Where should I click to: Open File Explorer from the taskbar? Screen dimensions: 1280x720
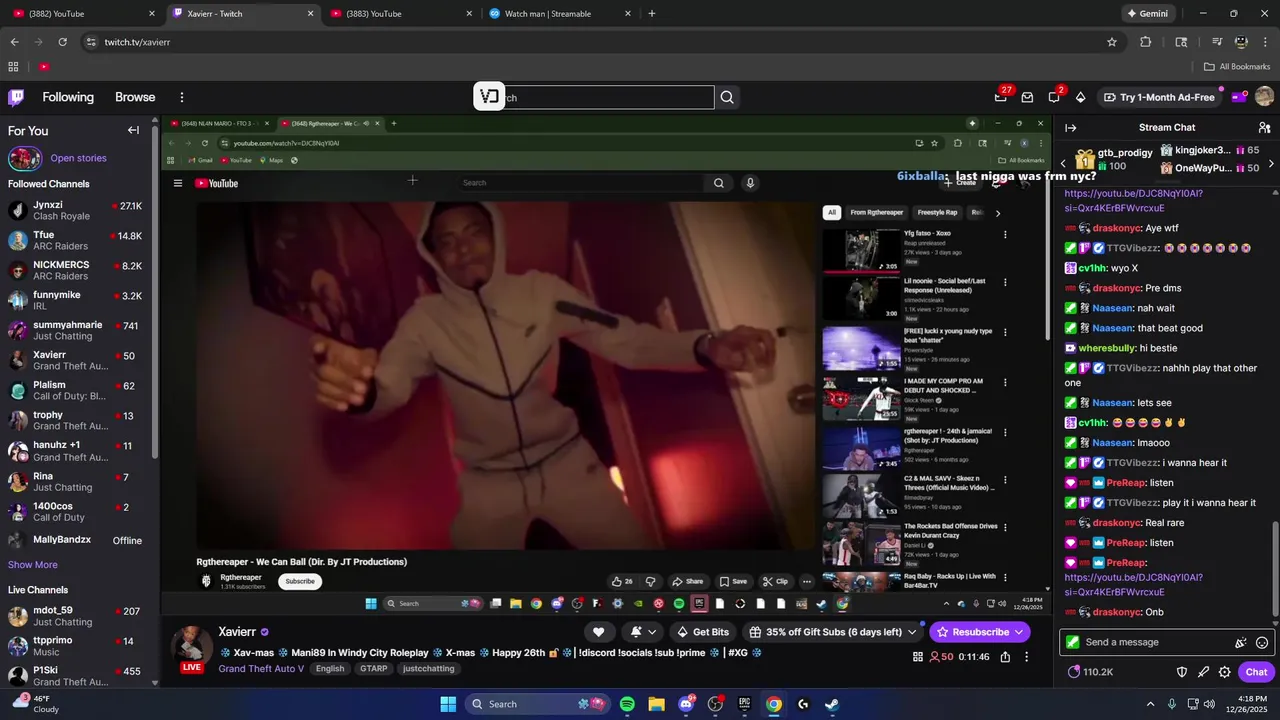click(x=656, y=704)
